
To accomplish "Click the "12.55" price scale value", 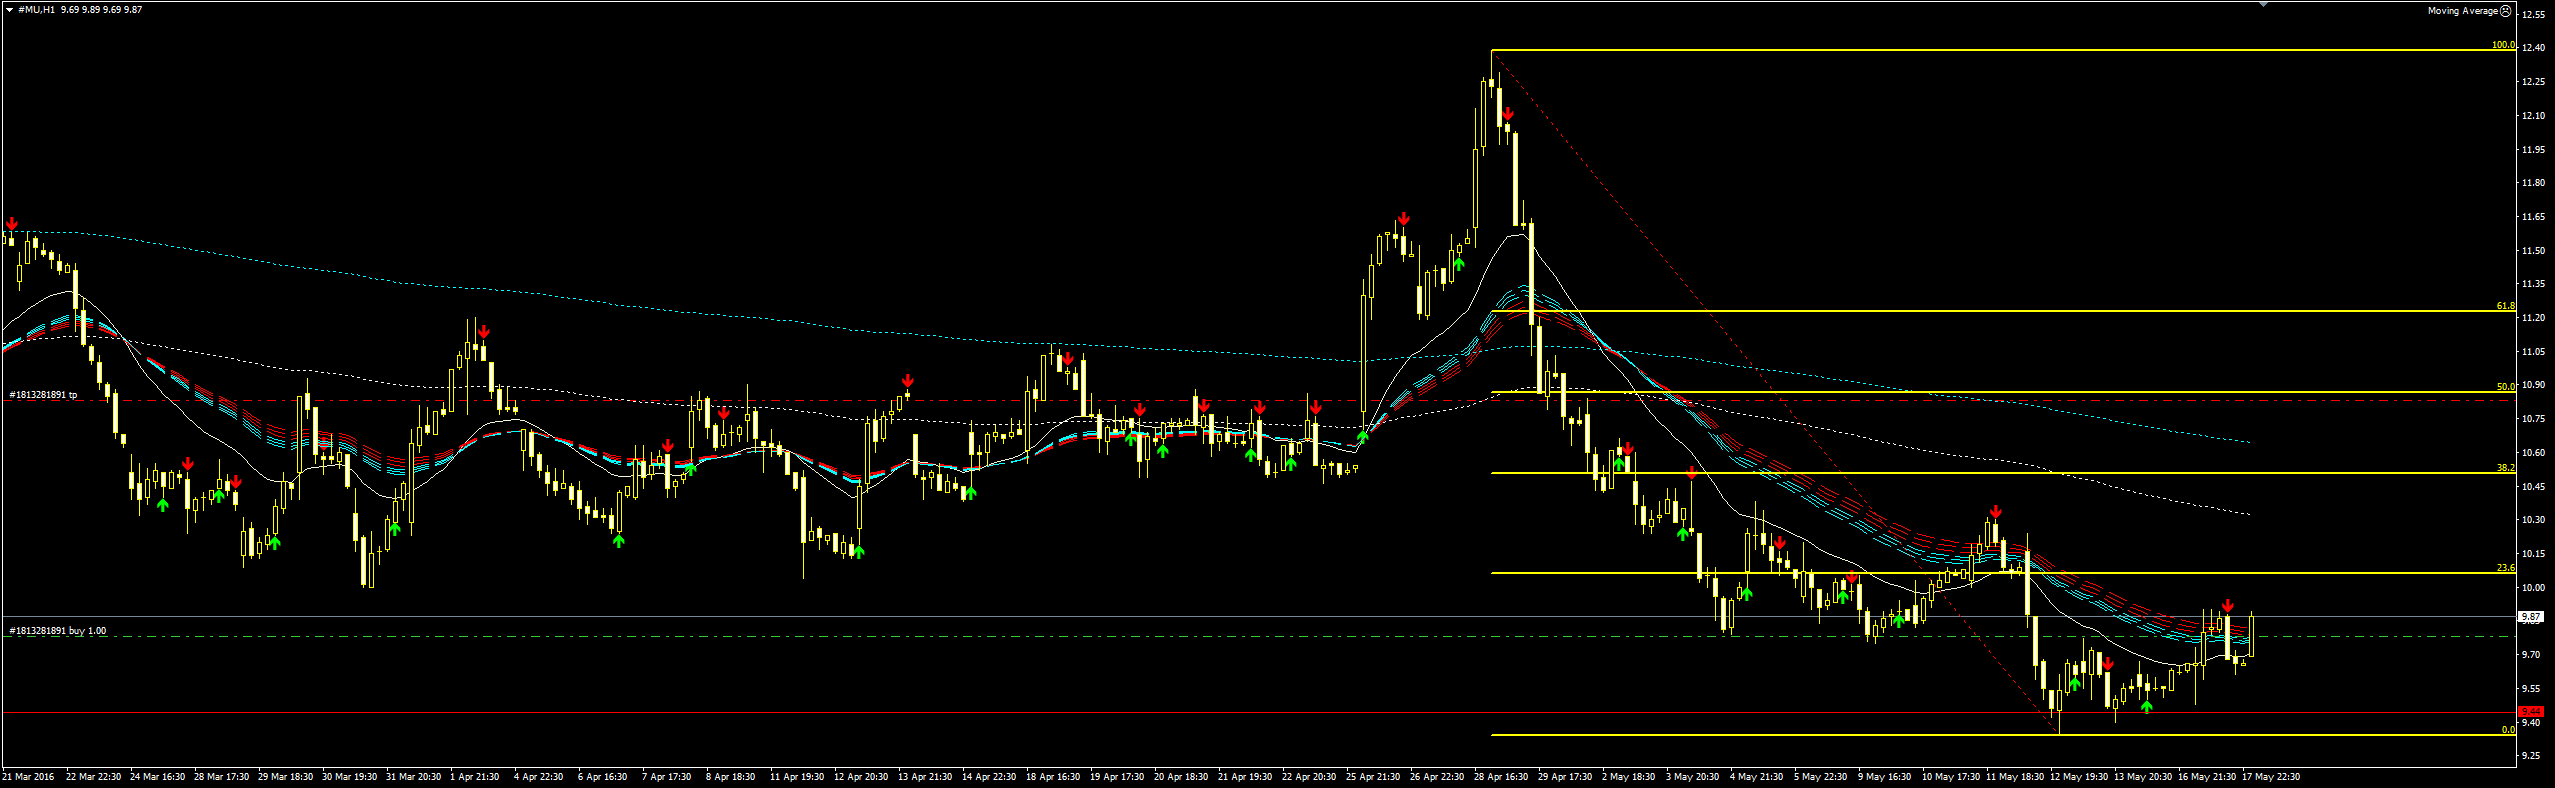I will click(2533, 15).
